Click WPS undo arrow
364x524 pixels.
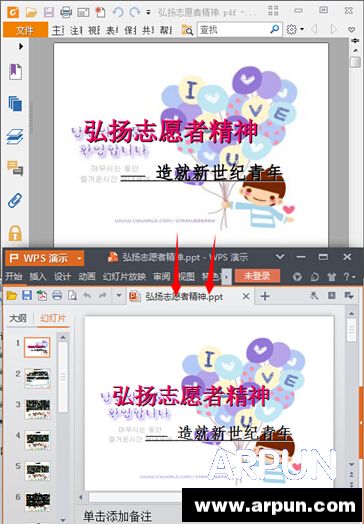(87, 295)
